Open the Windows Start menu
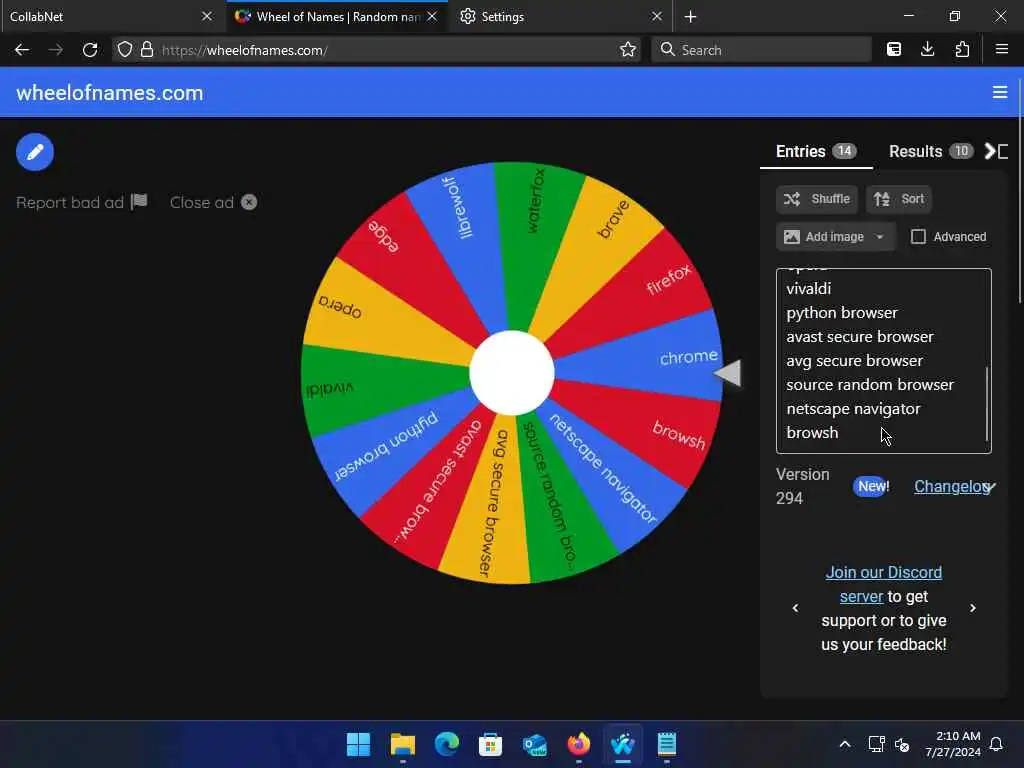The image size is (1024, 768). tap(358, 744)
